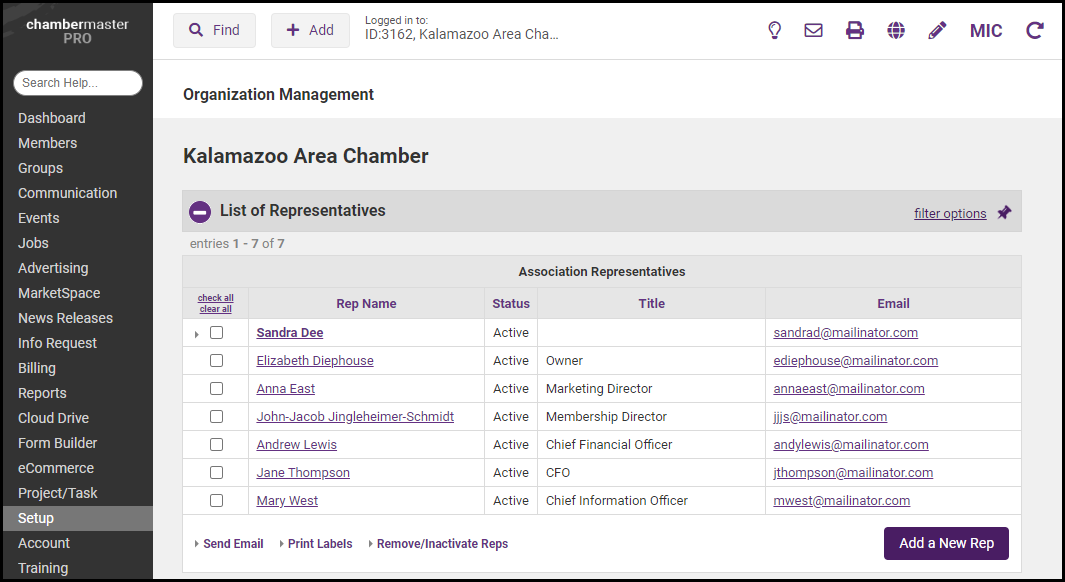Select Anna East's checkbox
Screen dimensions: 1065x582
[x=216, y=389]
